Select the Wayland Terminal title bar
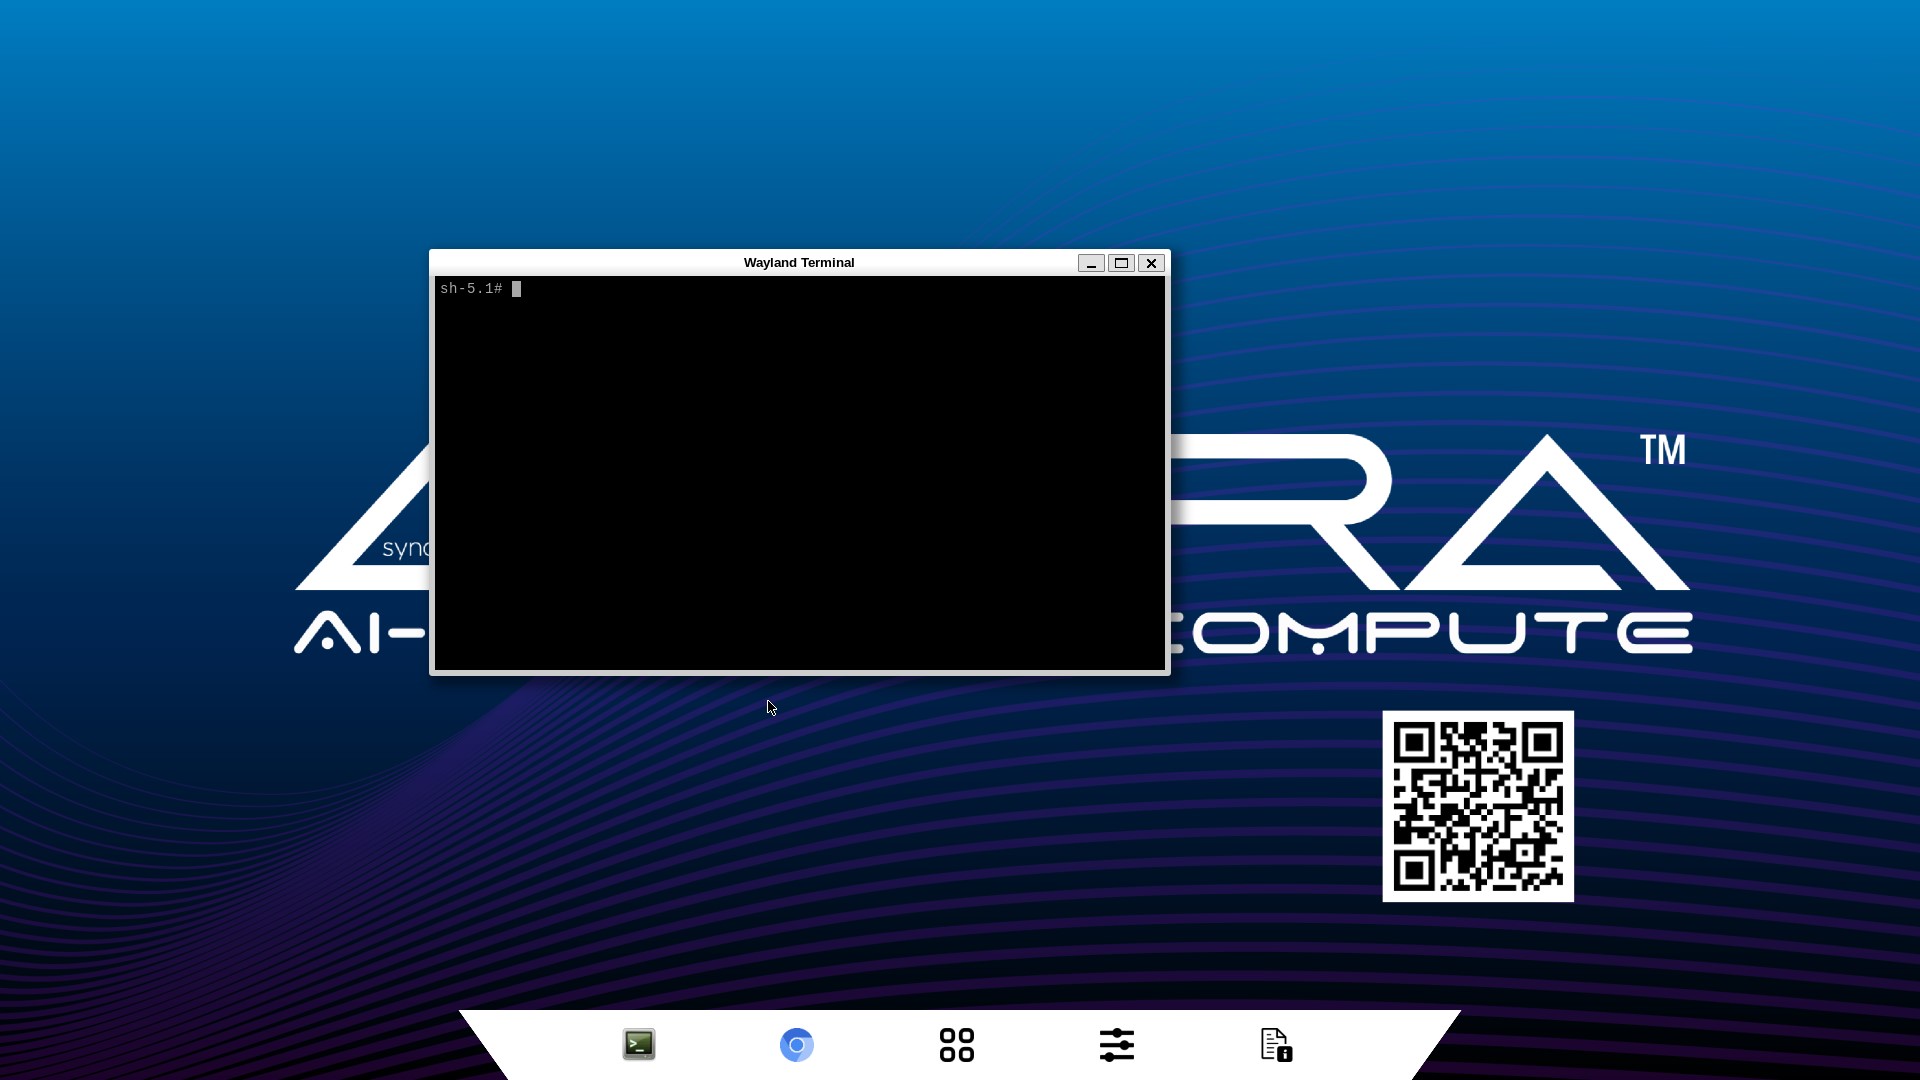 (x=797, y=262)
